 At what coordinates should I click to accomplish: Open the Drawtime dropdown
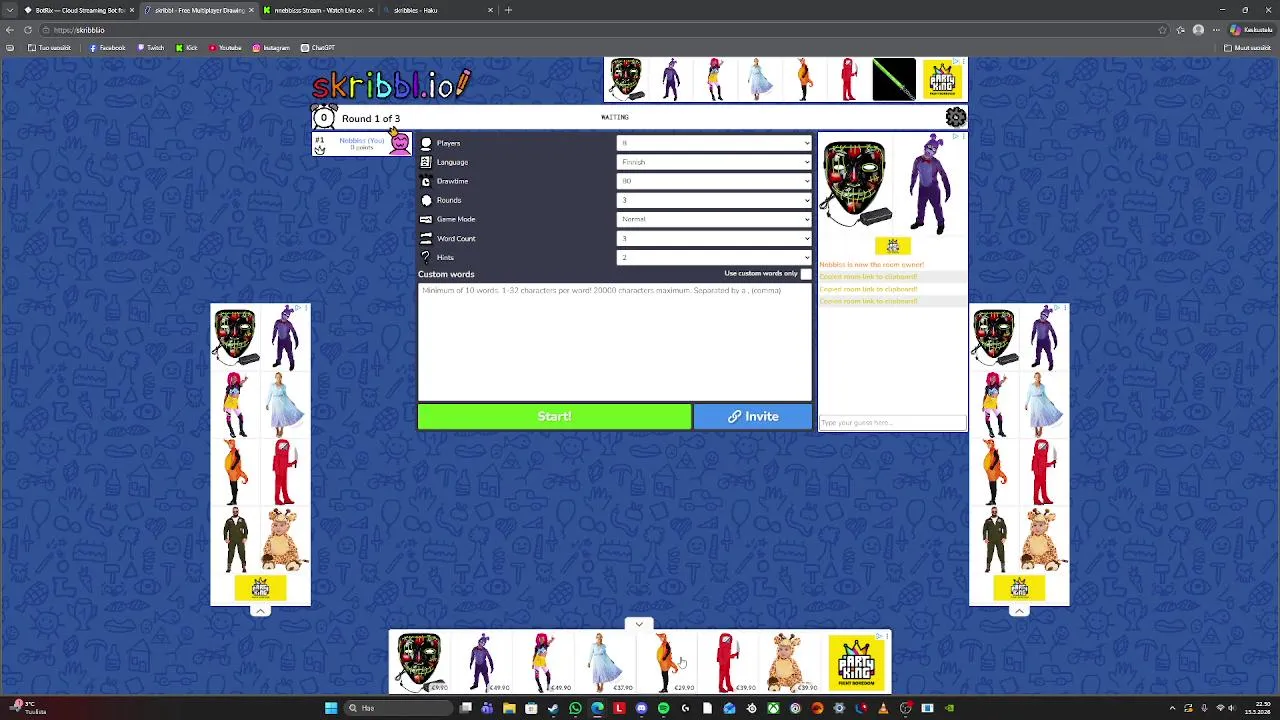pos(714,181)
